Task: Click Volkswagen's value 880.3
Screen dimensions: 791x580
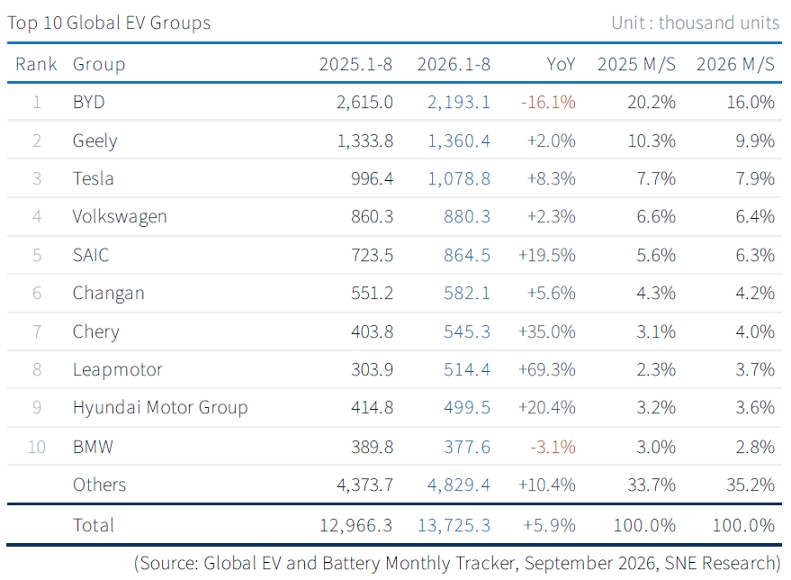Action: (467, 217)
